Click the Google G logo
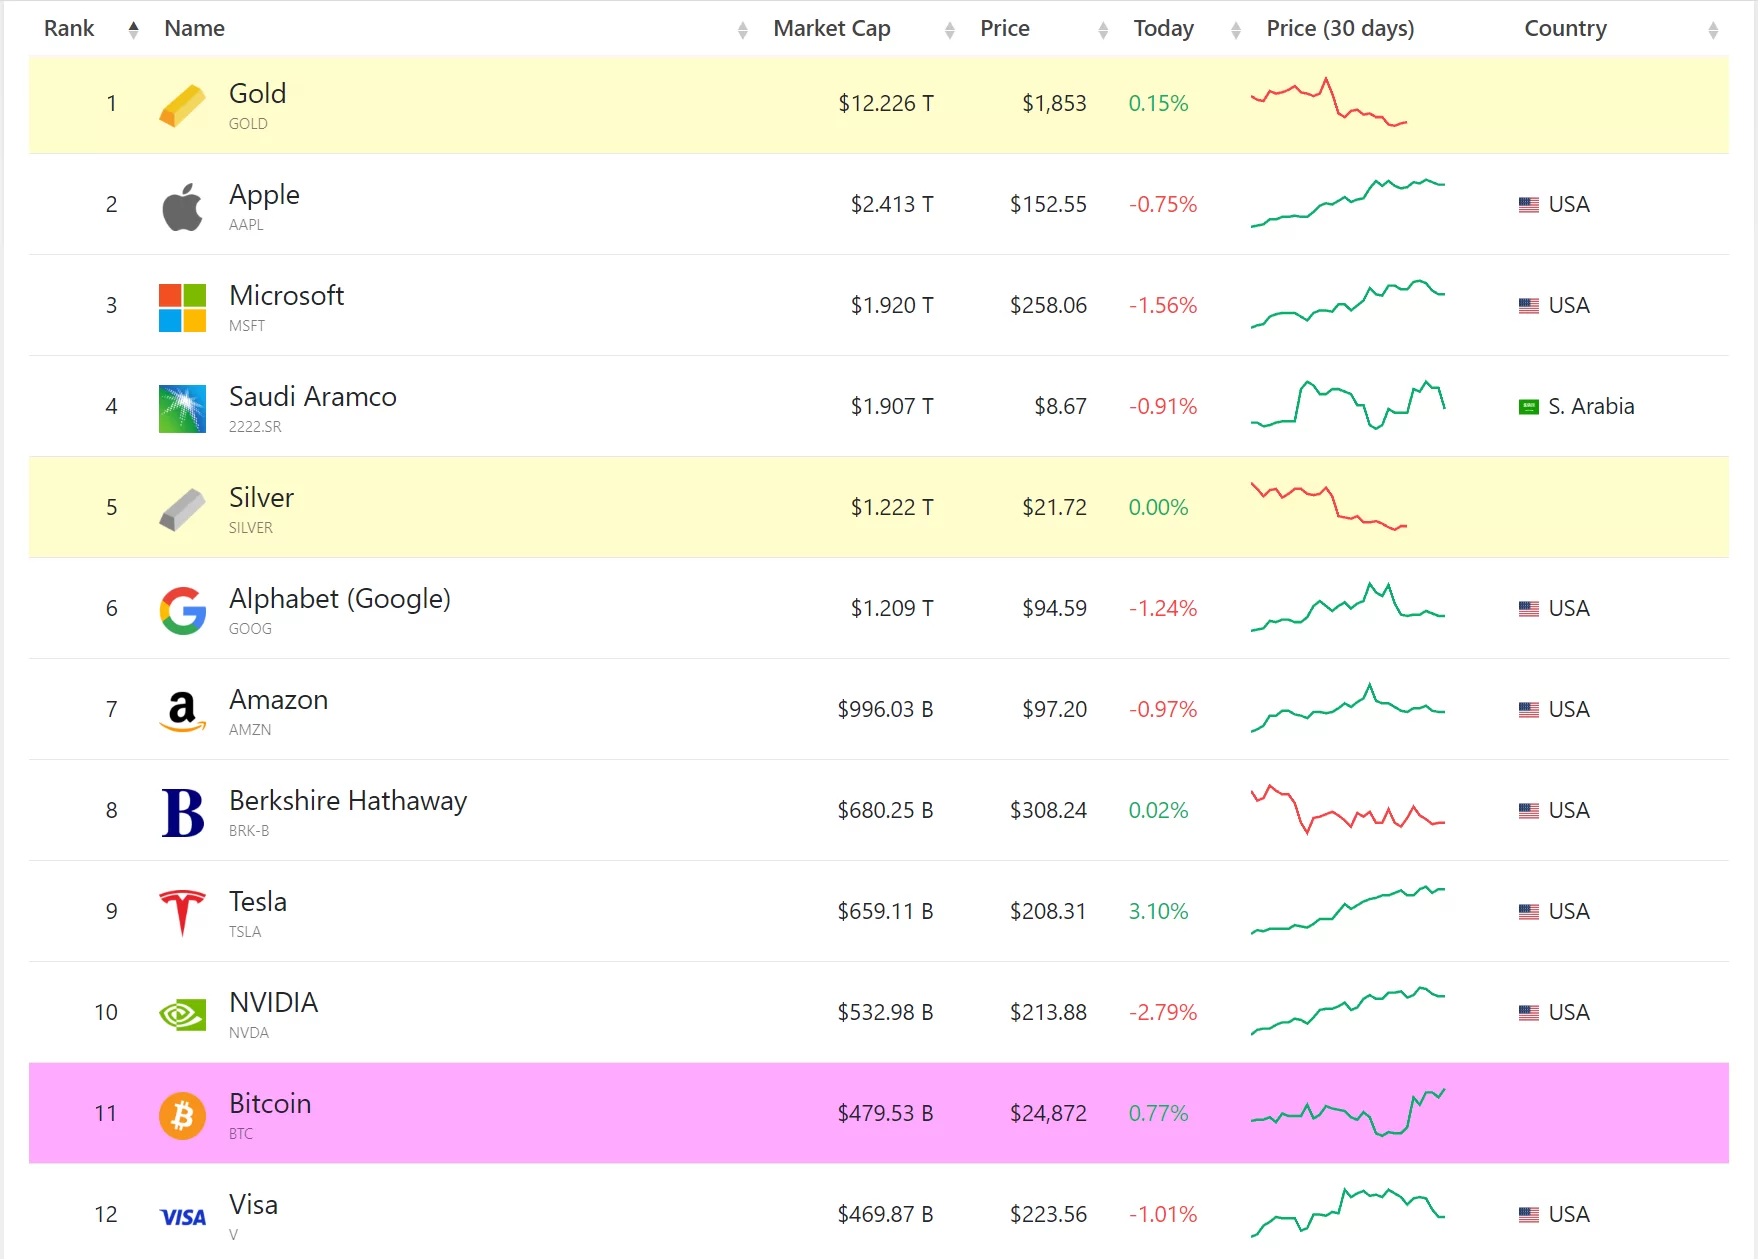1758x1259 pixels. [182, 610]
